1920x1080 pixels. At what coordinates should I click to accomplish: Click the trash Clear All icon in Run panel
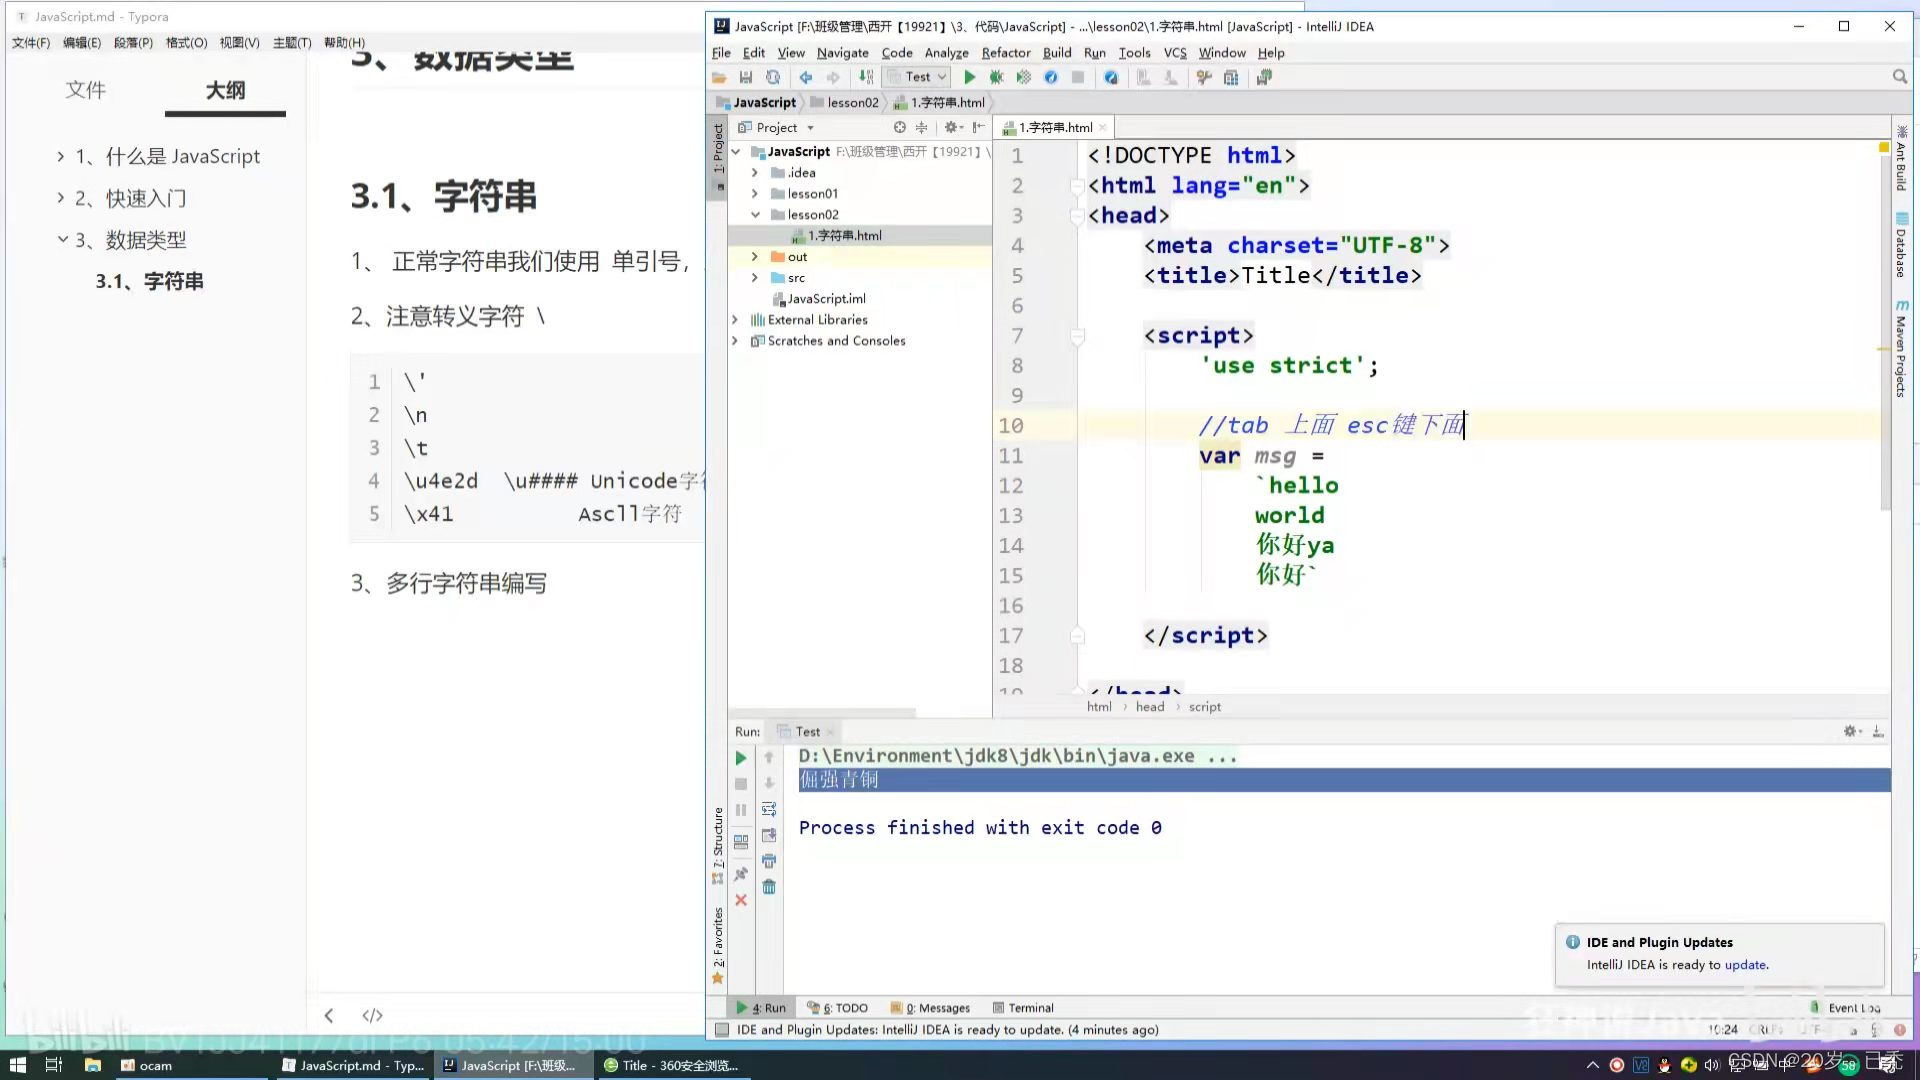tap(769, 887)
